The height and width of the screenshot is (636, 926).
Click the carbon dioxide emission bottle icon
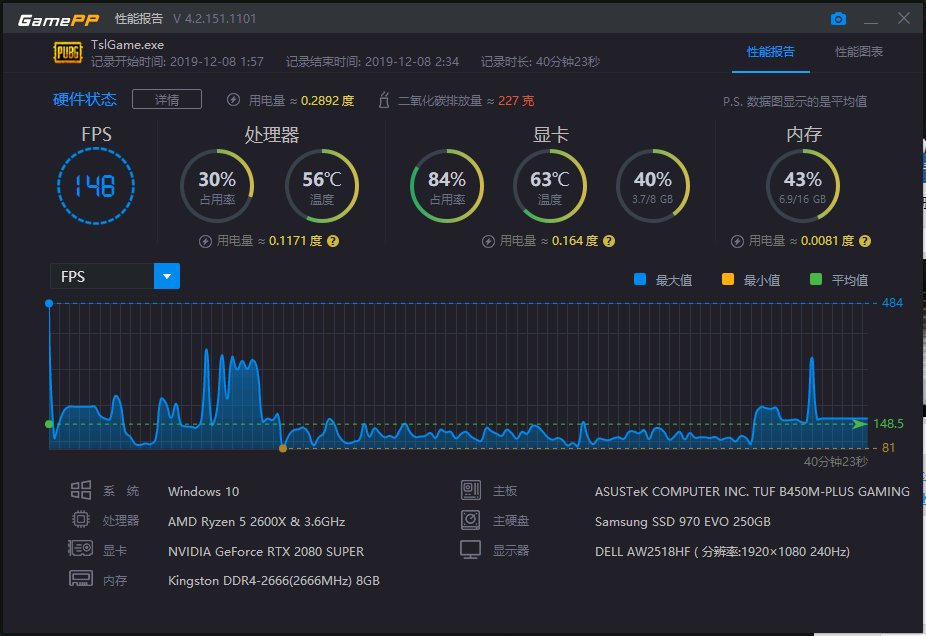[384, 100]
